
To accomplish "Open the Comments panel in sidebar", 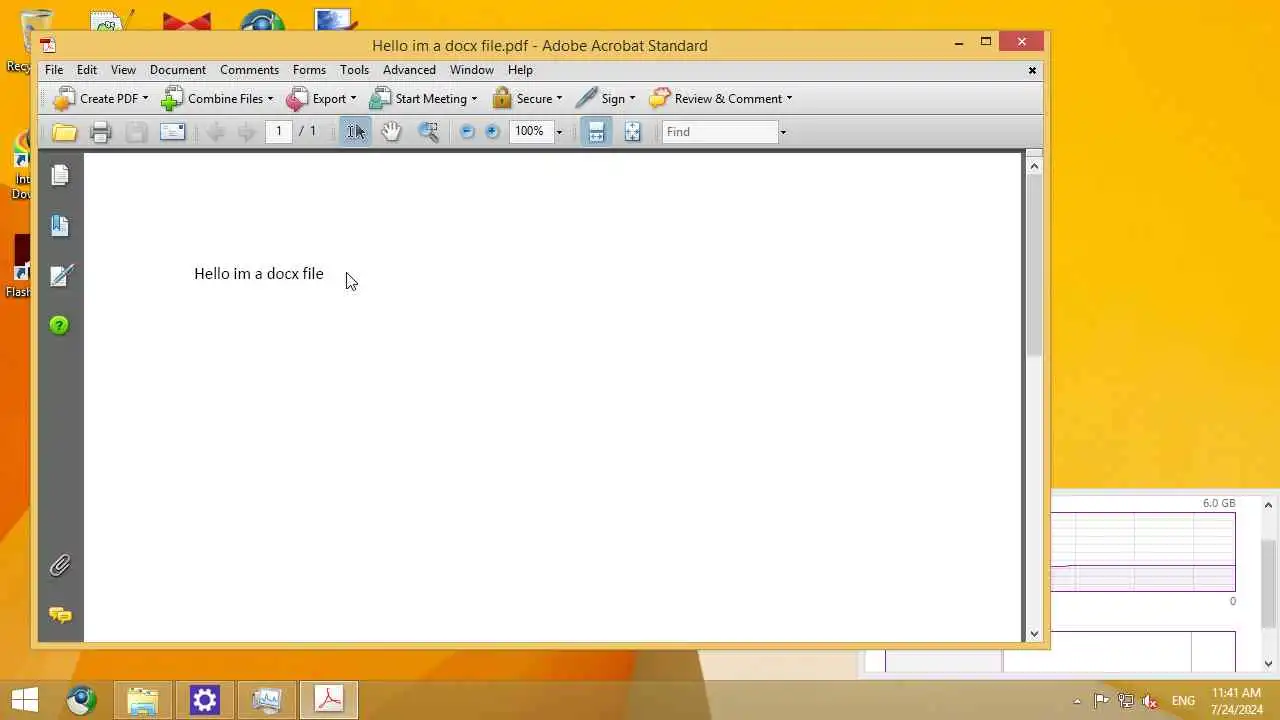I will coord(60,615).
